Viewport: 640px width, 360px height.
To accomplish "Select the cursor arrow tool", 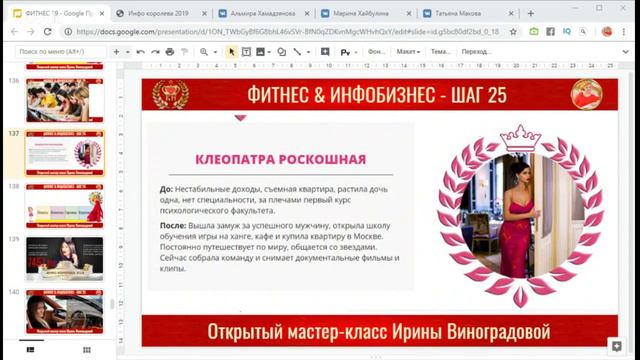I will pyautogui.click(x=231, y=52).
